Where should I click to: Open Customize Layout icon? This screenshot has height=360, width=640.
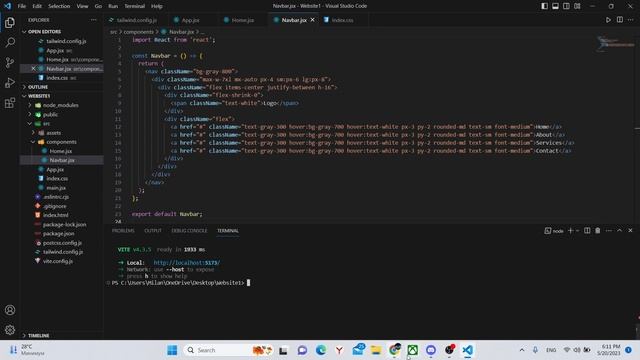577,6
